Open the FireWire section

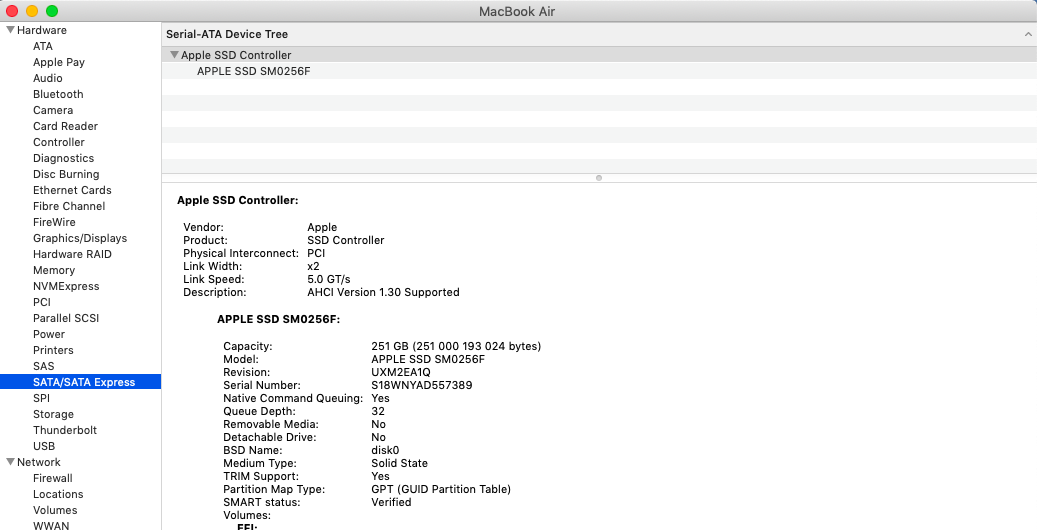pos(54,222)
